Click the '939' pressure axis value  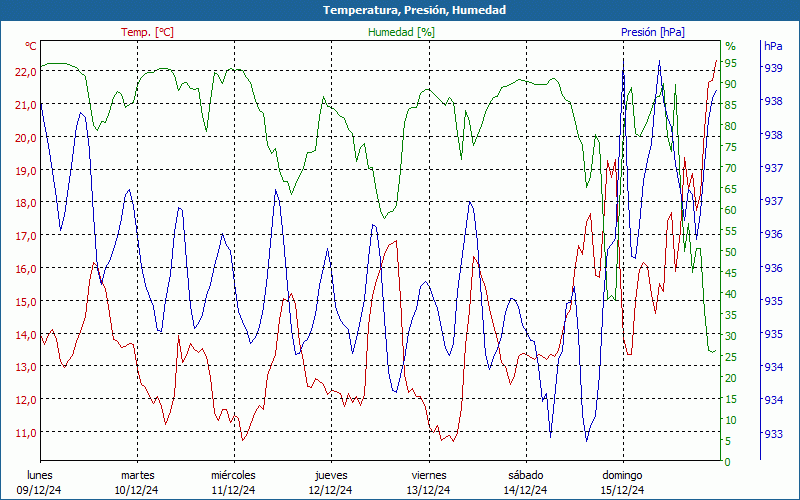pos(773,68)
